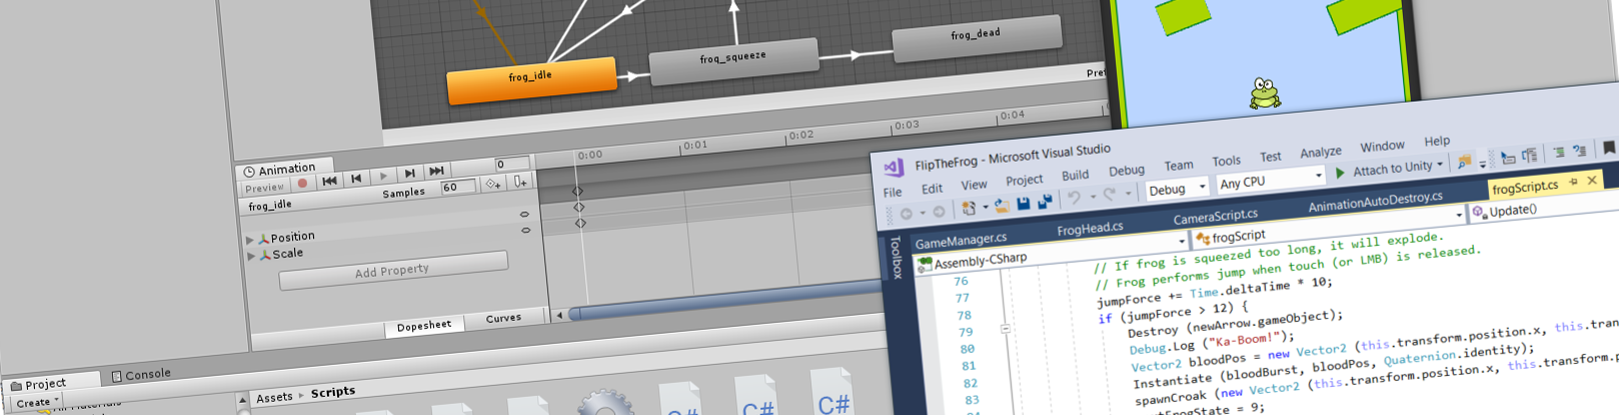Click the timeline horizontal scrollbar thumb
1619x415 pixels.
coord(725,300)
